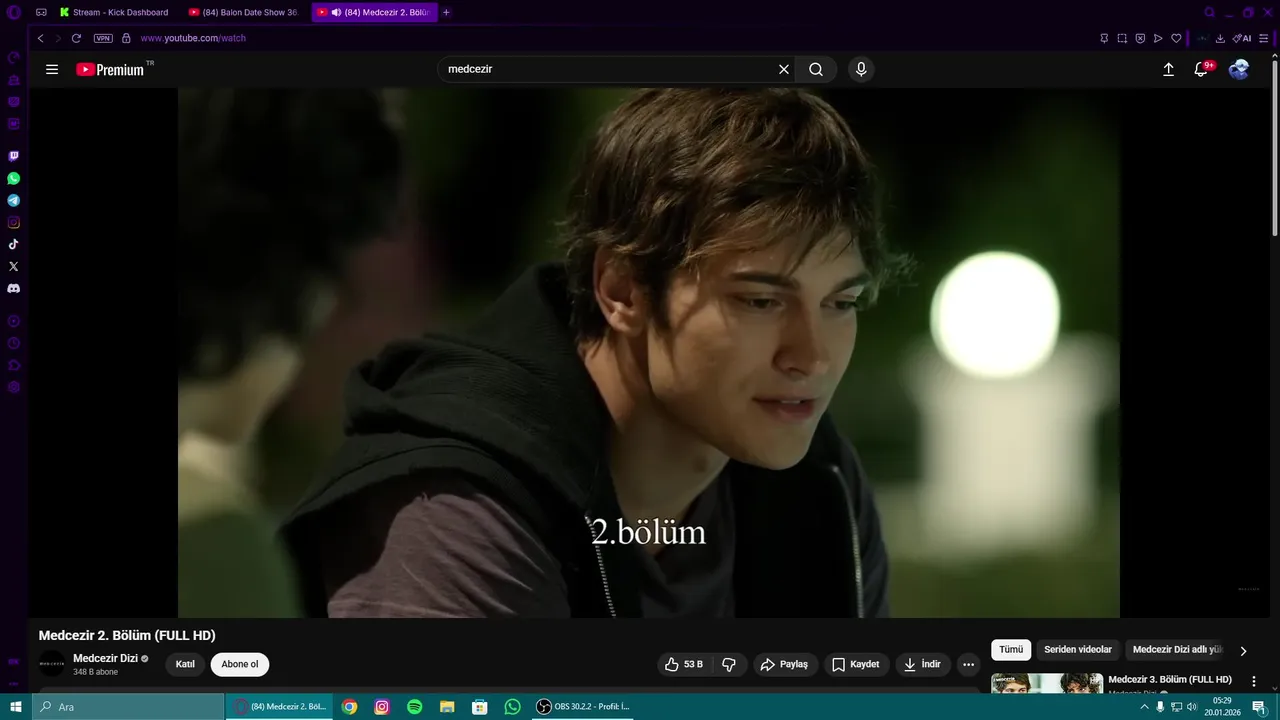Download the video with İndir
This screenshot has height=720, width=1280.
(922, 664)
